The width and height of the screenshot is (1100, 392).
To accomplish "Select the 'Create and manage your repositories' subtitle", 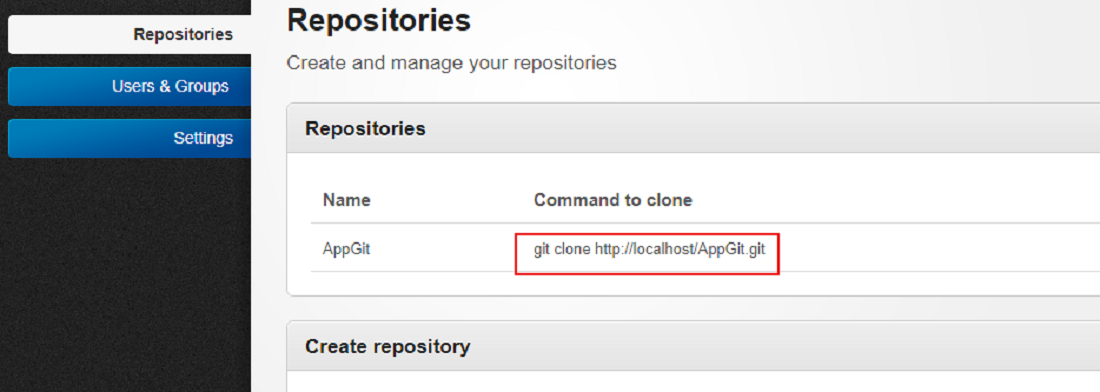I will click(452, 63).
